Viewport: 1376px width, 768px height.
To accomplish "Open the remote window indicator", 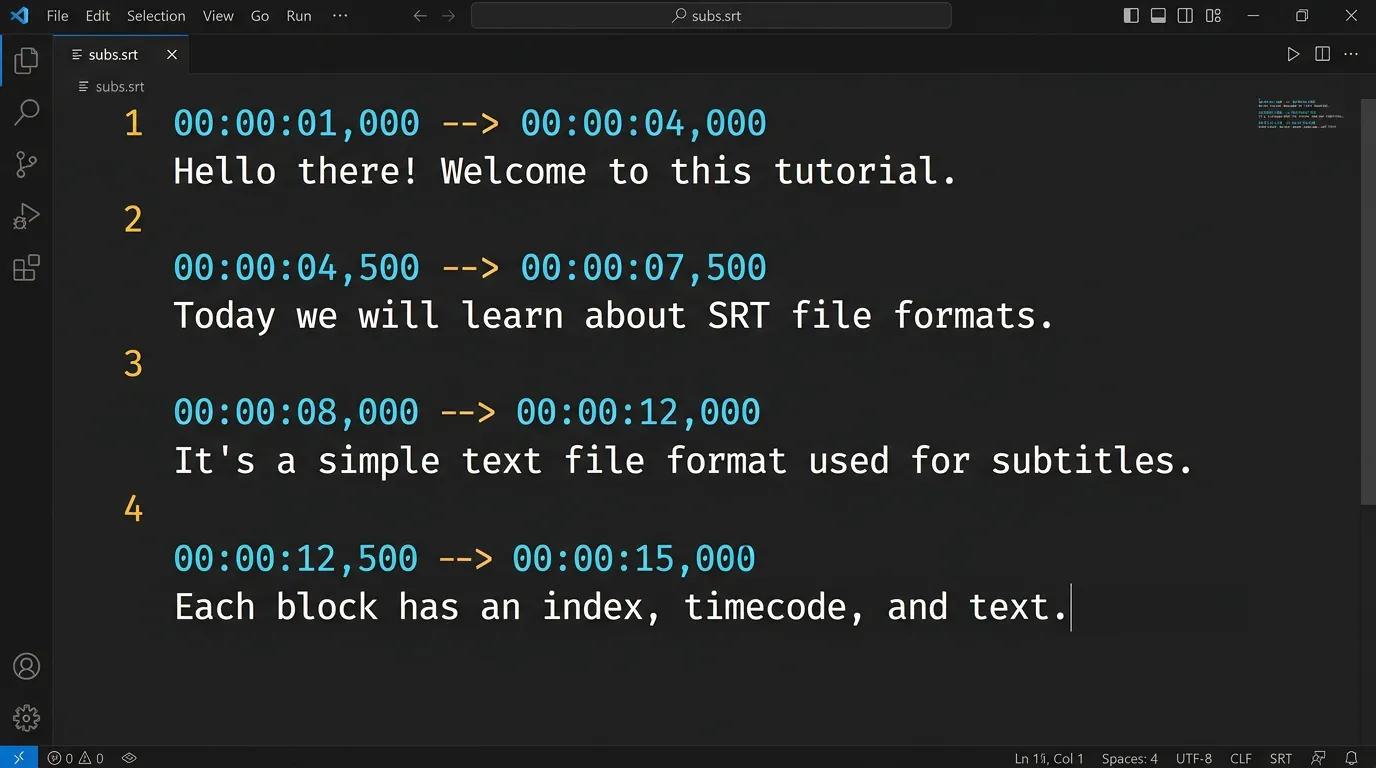I will [x=19, y=758].
